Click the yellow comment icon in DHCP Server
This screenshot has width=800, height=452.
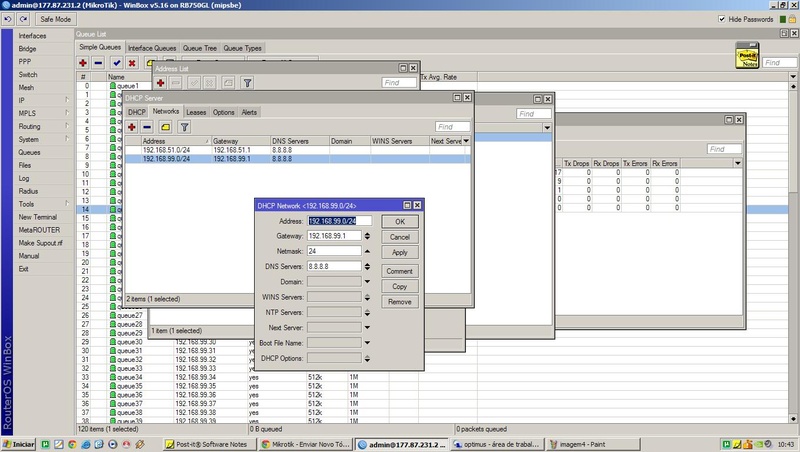(166, 127)
